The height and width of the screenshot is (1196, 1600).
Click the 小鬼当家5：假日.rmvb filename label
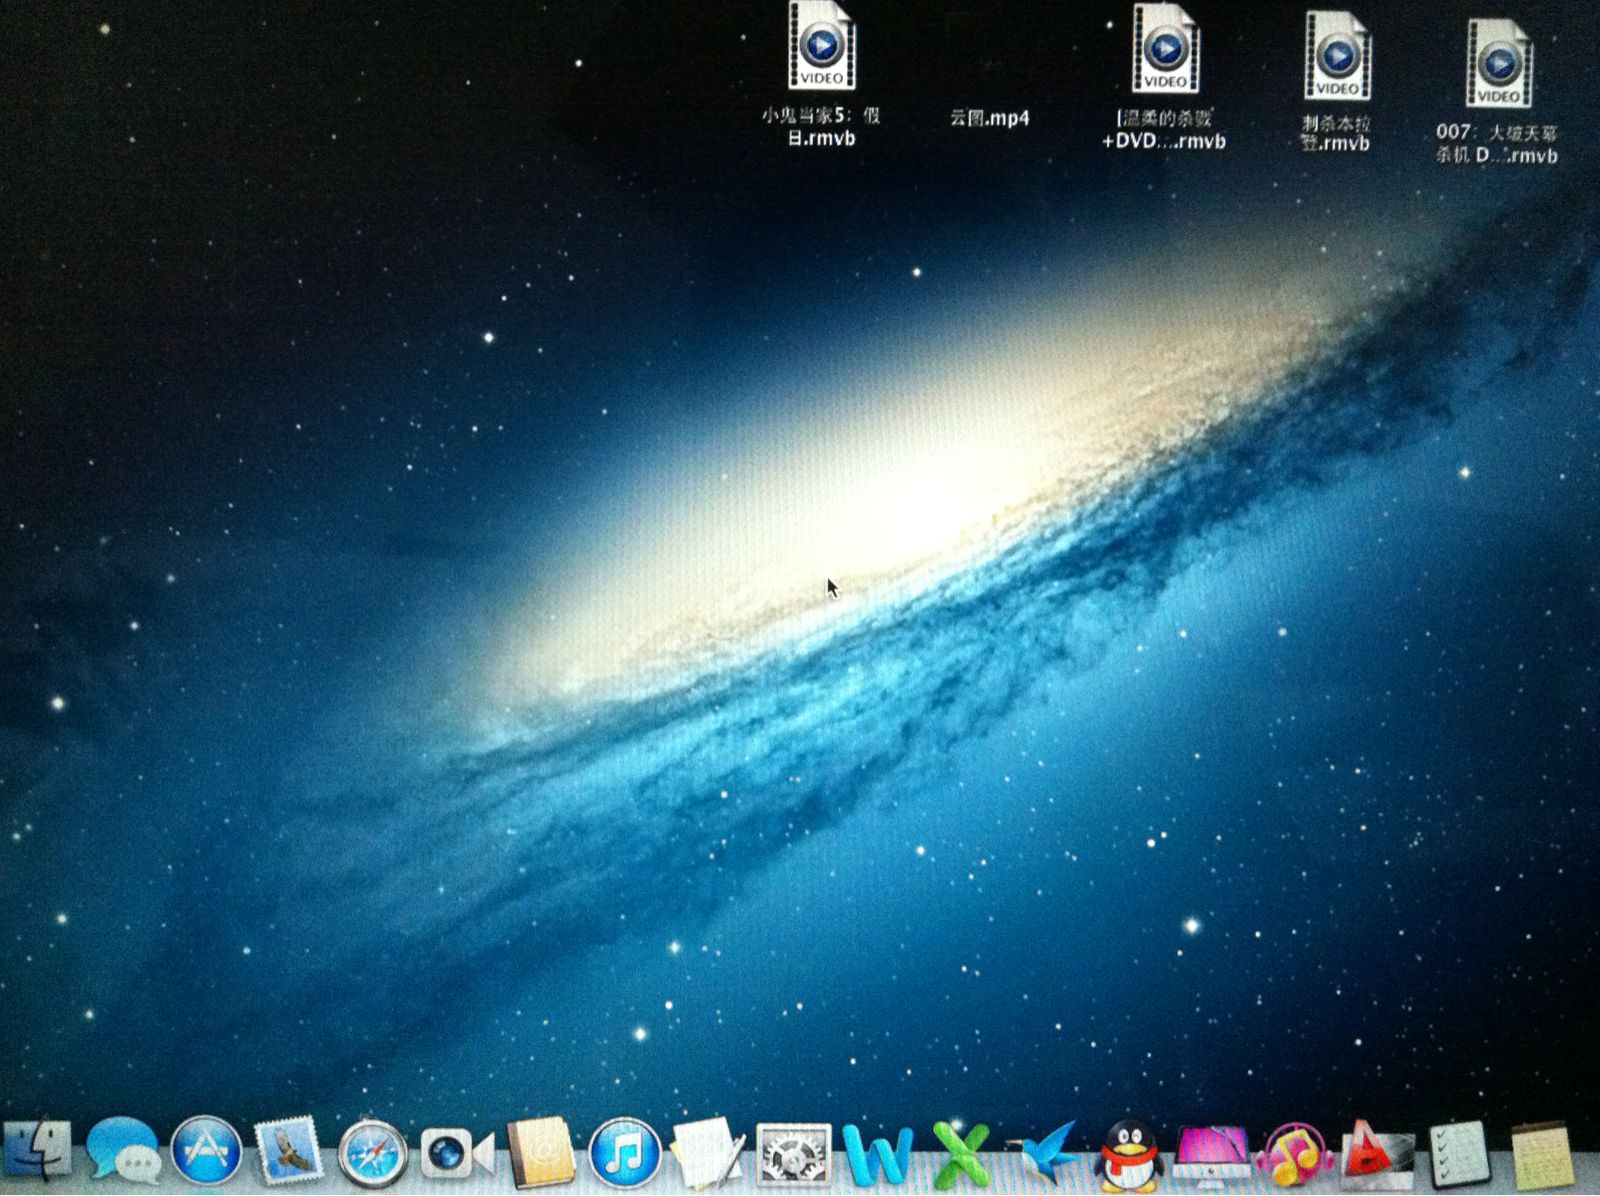click(x=821, y=127)
